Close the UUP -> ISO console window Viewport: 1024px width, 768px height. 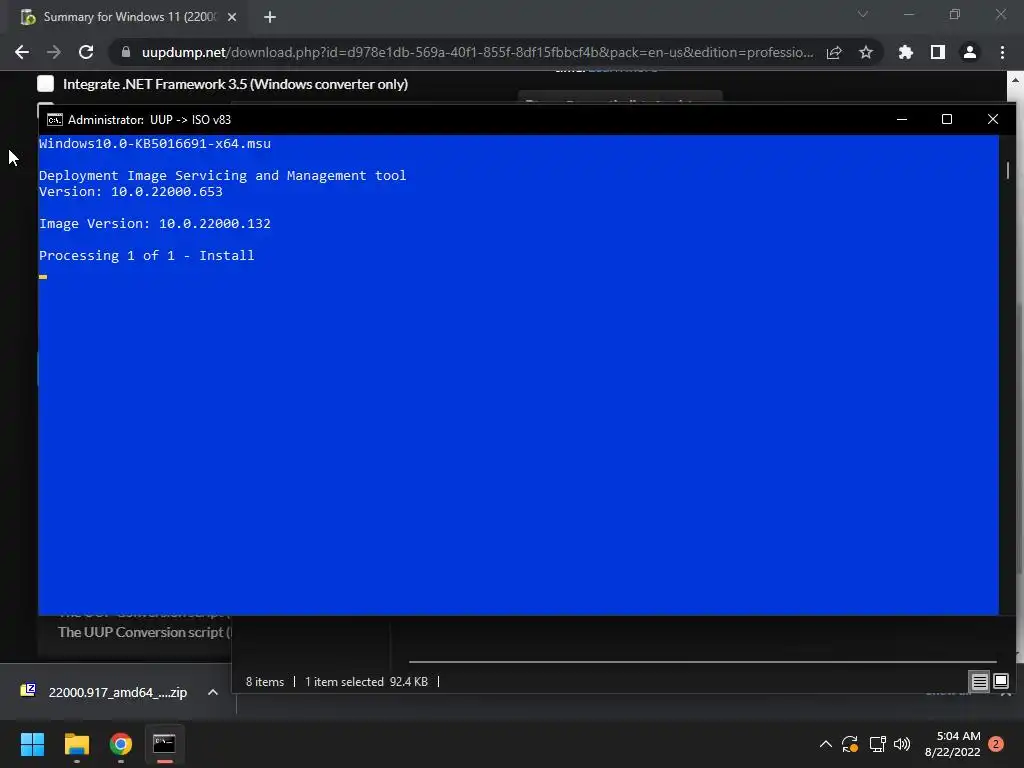click(x=993, y=120)
